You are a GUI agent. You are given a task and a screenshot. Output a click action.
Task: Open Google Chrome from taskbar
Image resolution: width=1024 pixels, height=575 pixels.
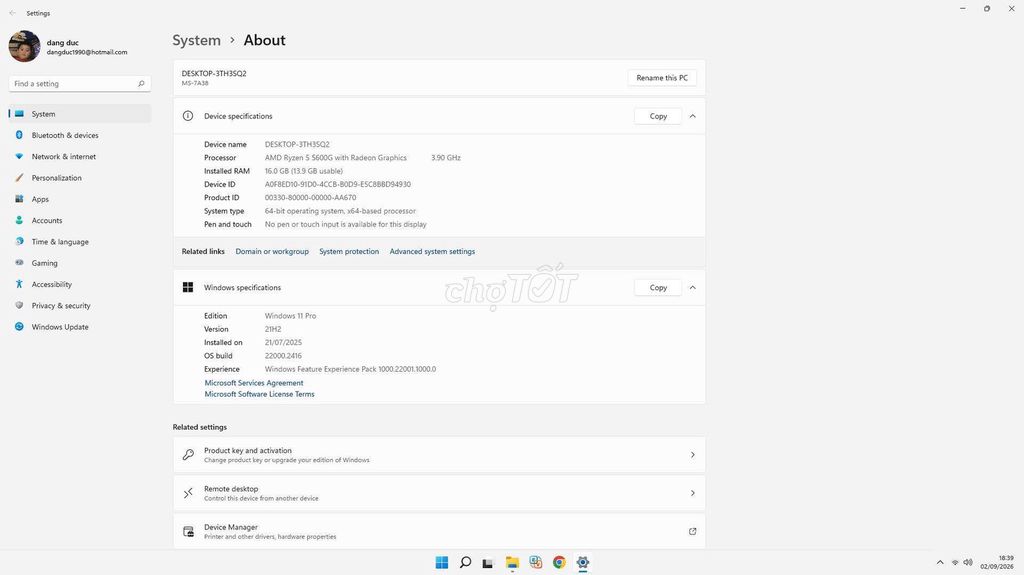click(559, 563)
